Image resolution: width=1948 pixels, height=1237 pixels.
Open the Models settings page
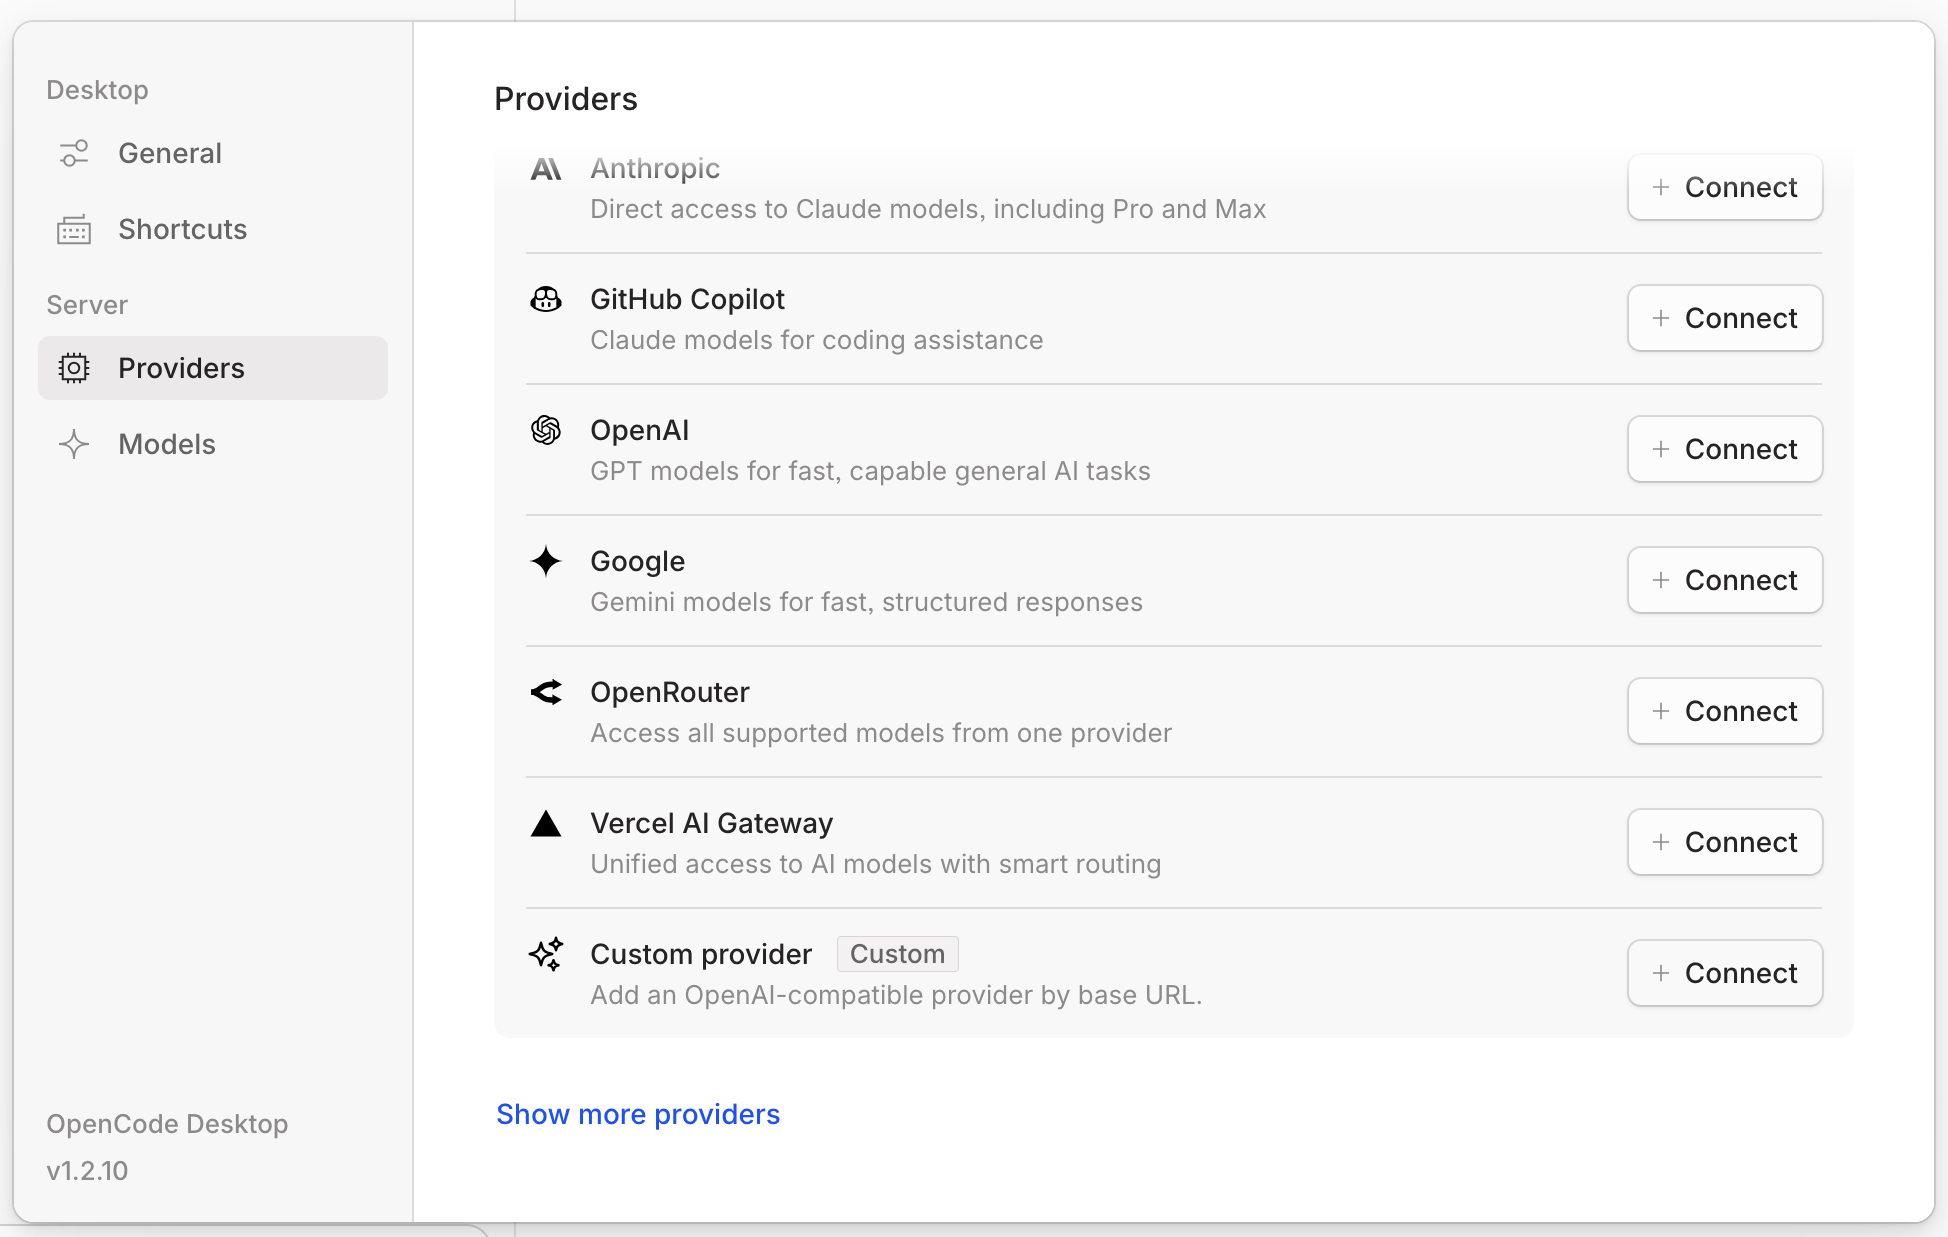point(166,444)
